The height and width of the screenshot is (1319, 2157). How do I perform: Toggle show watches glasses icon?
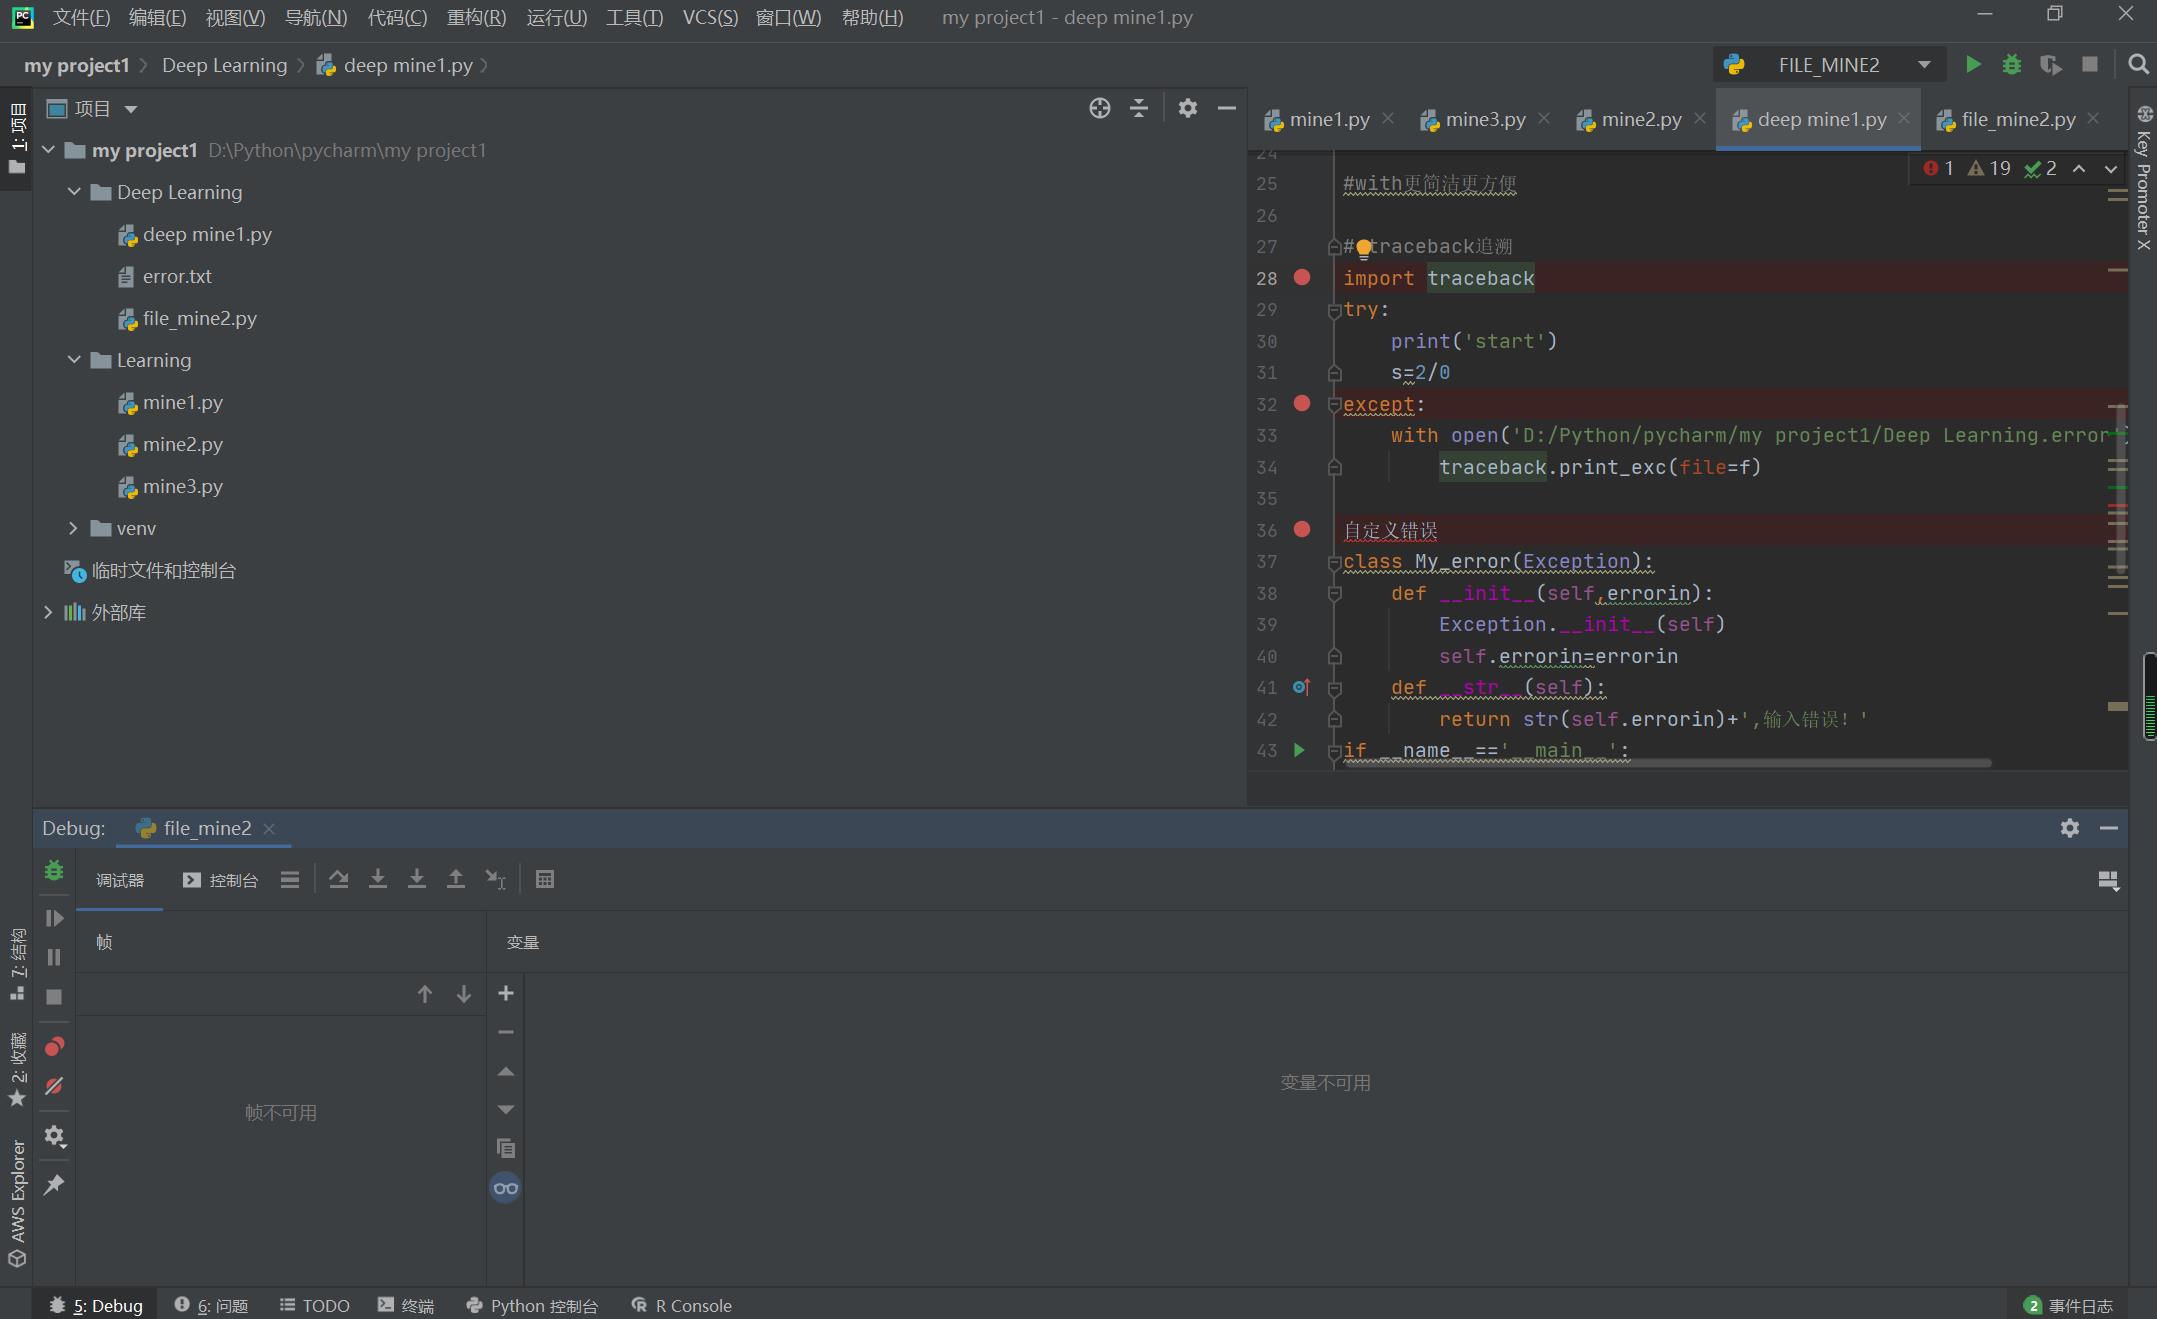click(x=506, y=1188)
